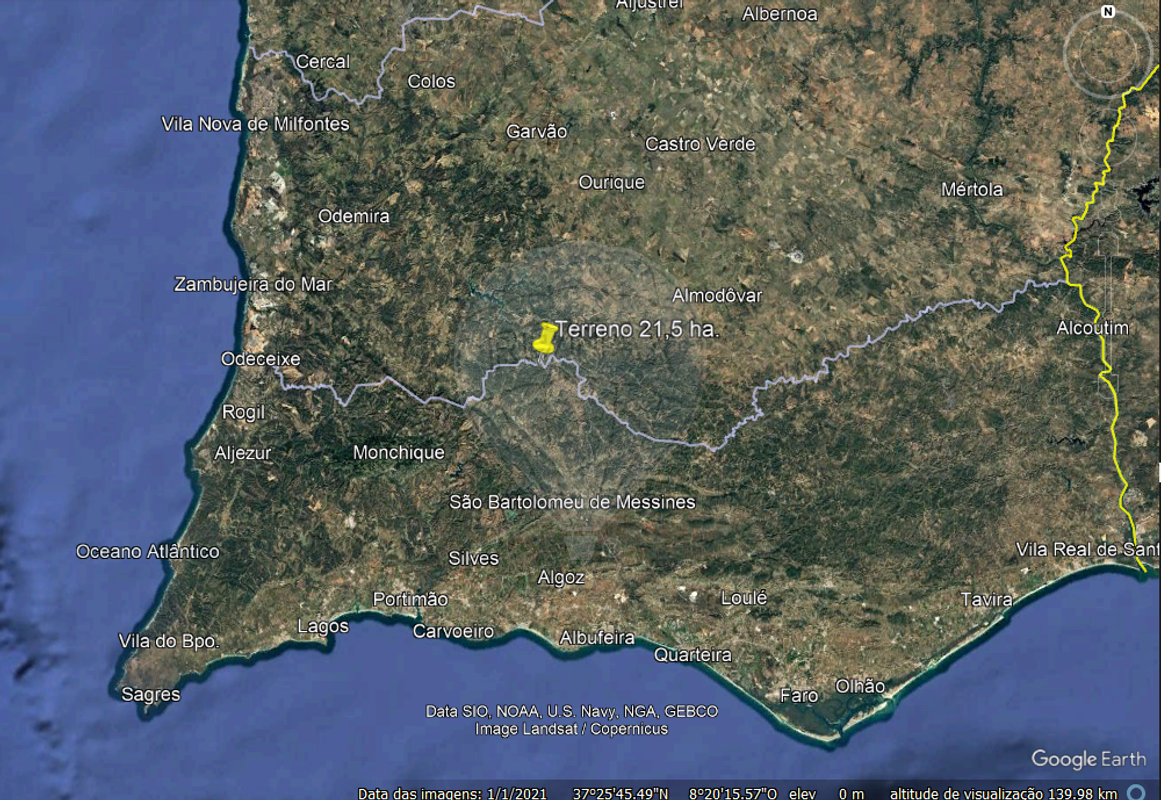Click the 'Vila Real de Sant' label
Viewport: 1161px width, 800px height.
click(x=1088, y=550)
